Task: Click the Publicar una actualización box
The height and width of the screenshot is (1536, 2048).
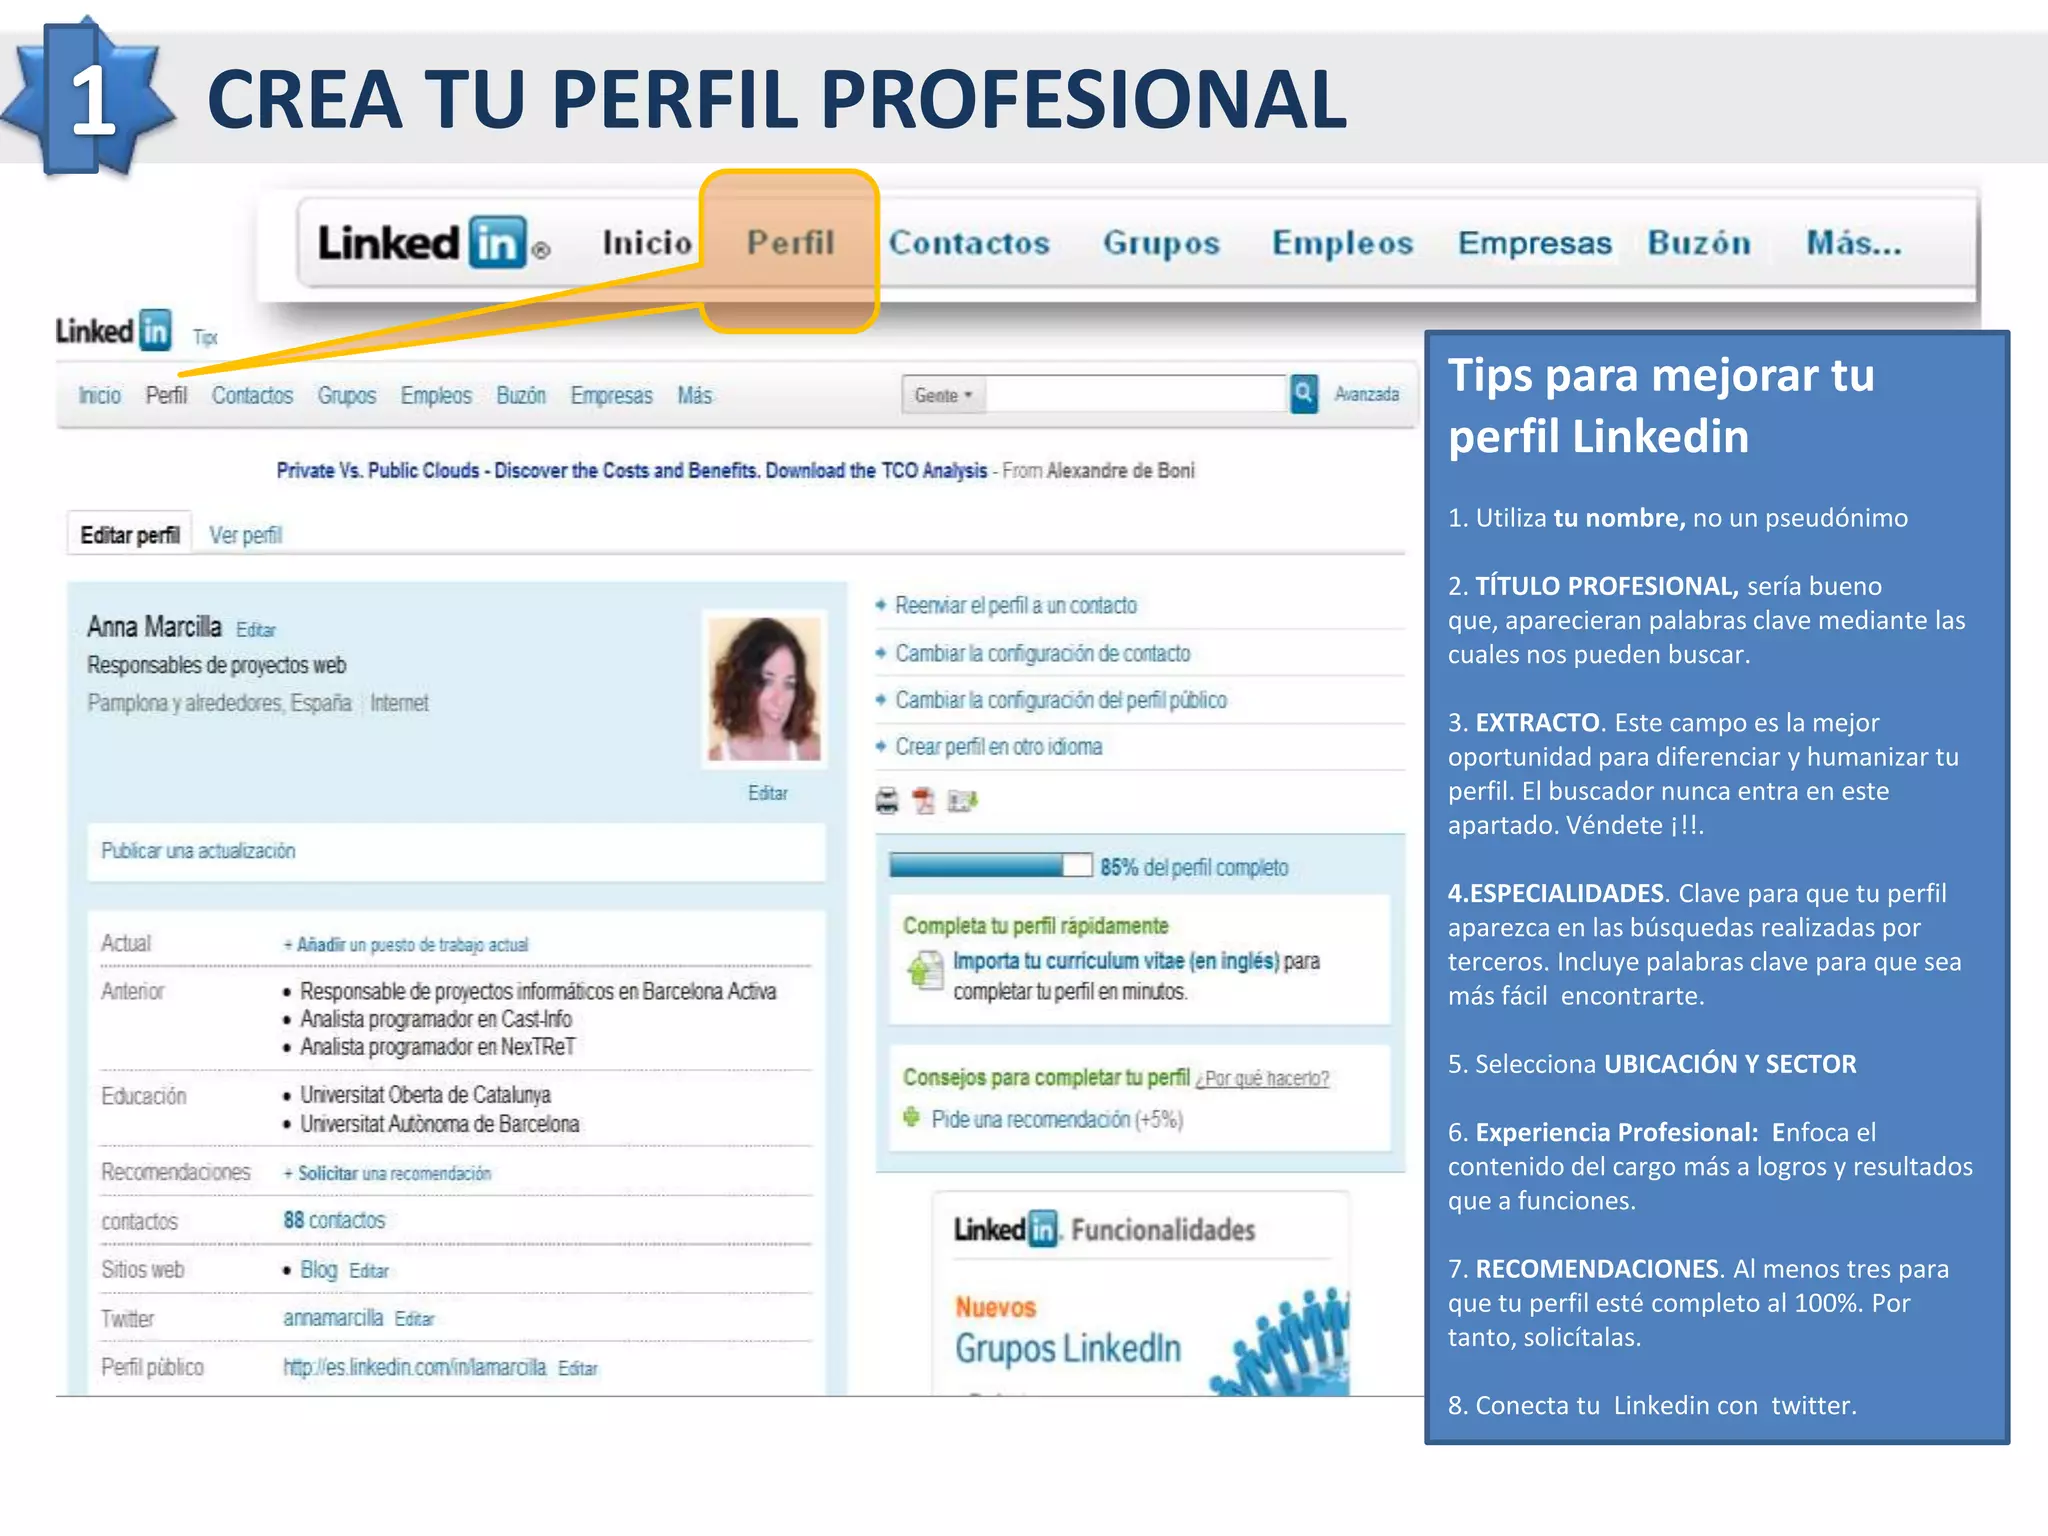Action: click(x=456, y=852)
